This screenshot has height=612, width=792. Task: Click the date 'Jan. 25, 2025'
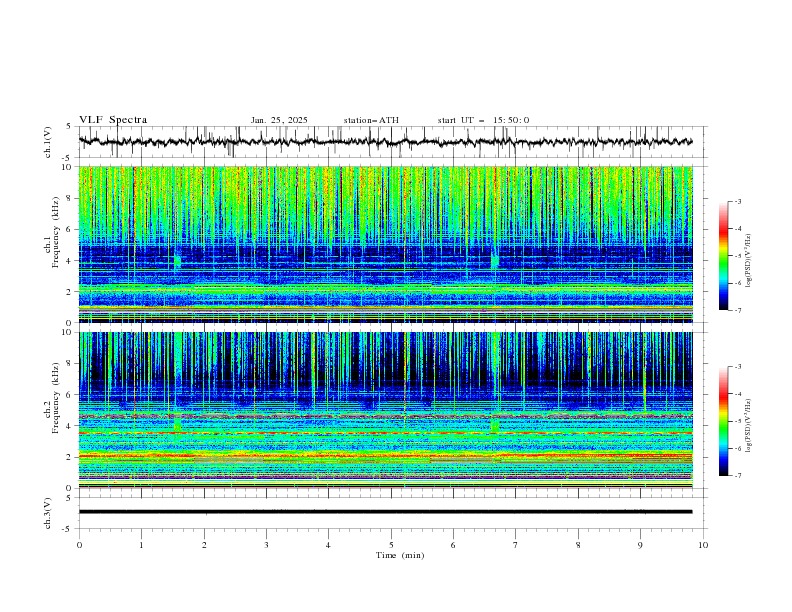coord(279,120)
